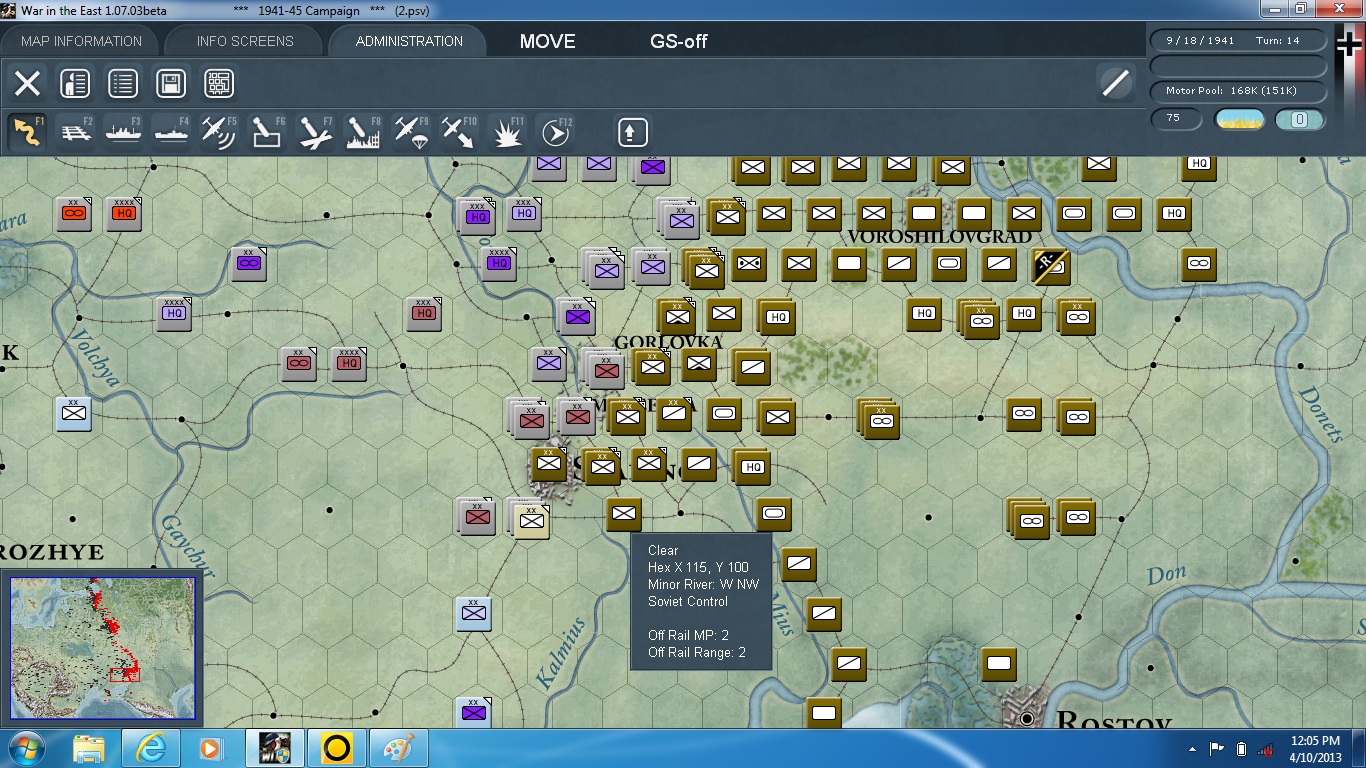1366x768 pixels.
Task: Select the ADMINISTRATION tab
Action: coord(409,41)
